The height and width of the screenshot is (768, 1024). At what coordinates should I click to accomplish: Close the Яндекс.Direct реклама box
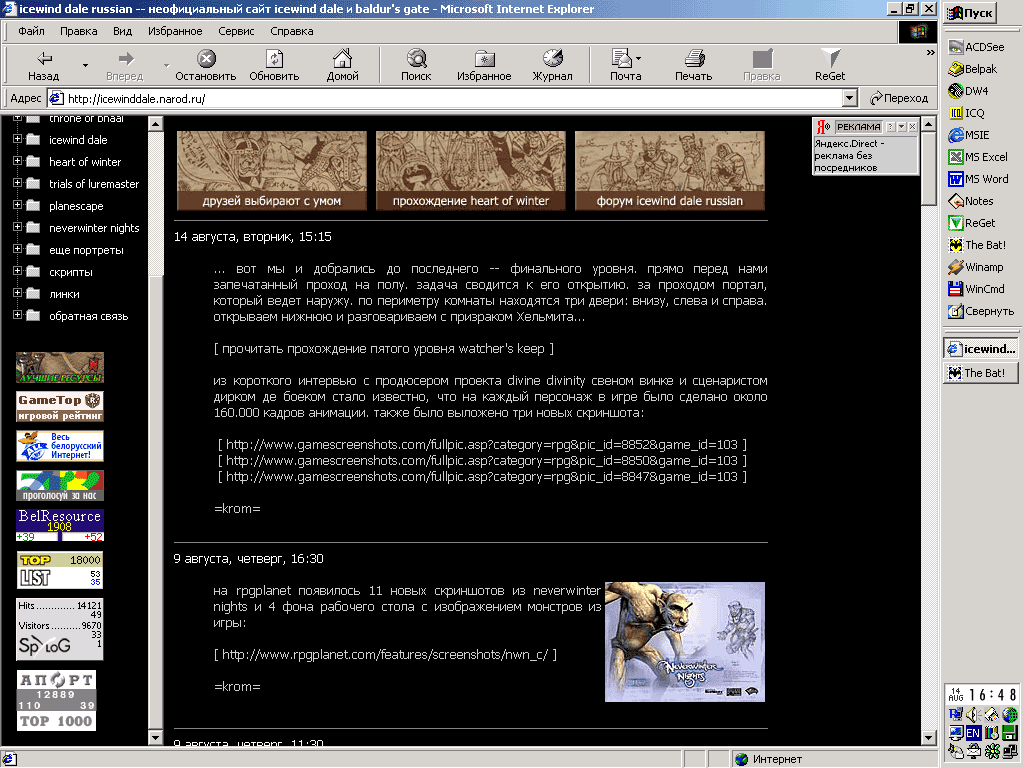coord(912,126)
